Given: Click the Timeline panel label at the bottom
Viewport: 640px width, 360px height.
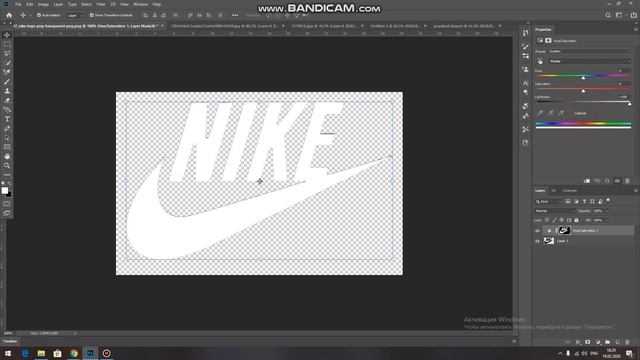Looking at the screenshot, I should click(11, 341).
